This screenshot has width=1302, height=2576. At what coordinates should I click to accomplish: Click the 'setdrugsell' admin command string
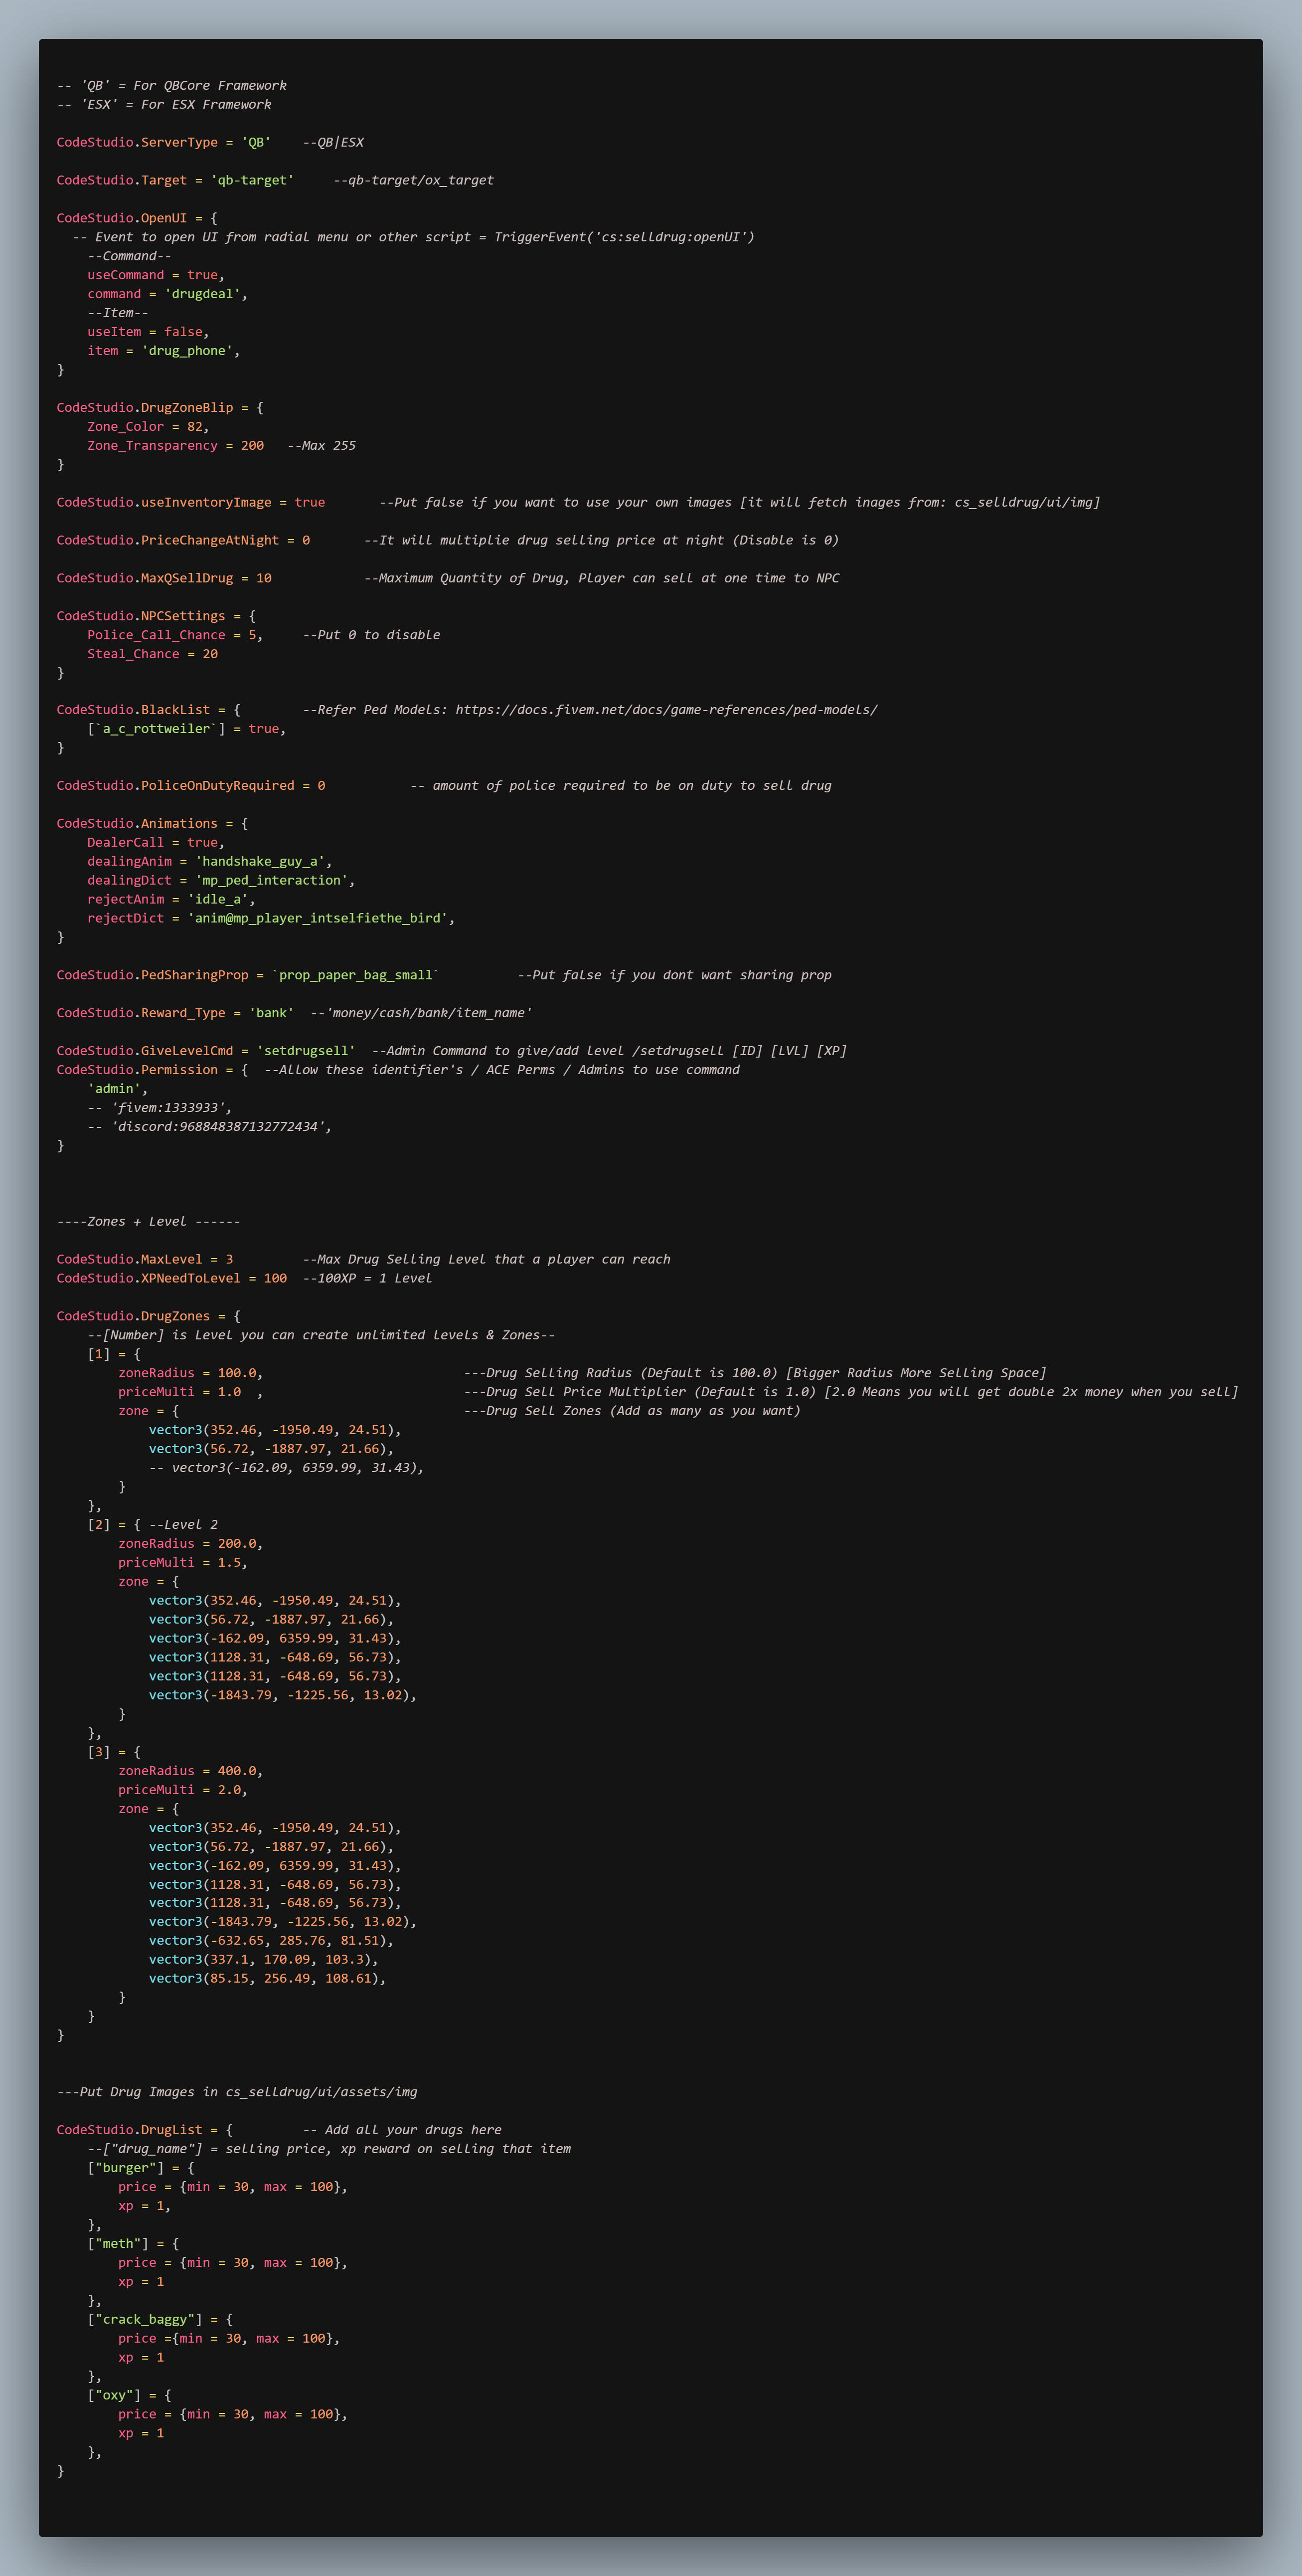click(306, 1051)
